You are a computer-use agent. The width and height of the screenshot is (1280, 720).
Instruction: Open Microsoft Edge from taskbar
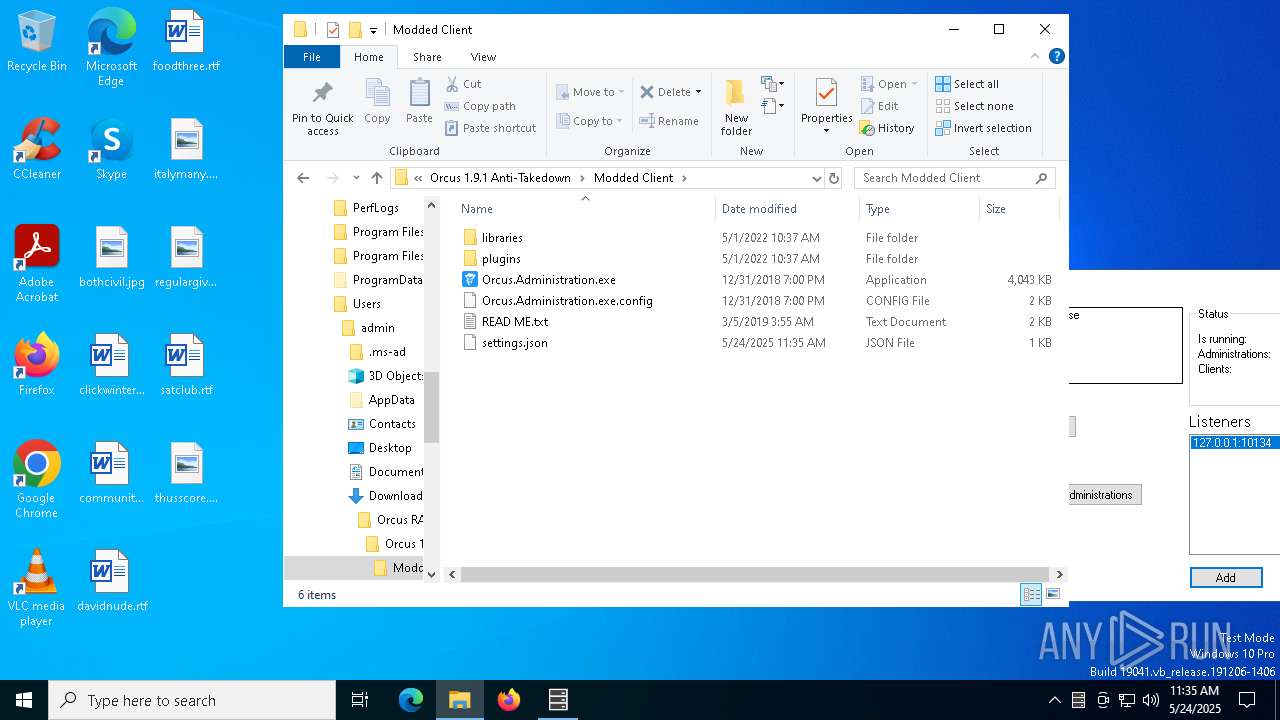(411, 700)
